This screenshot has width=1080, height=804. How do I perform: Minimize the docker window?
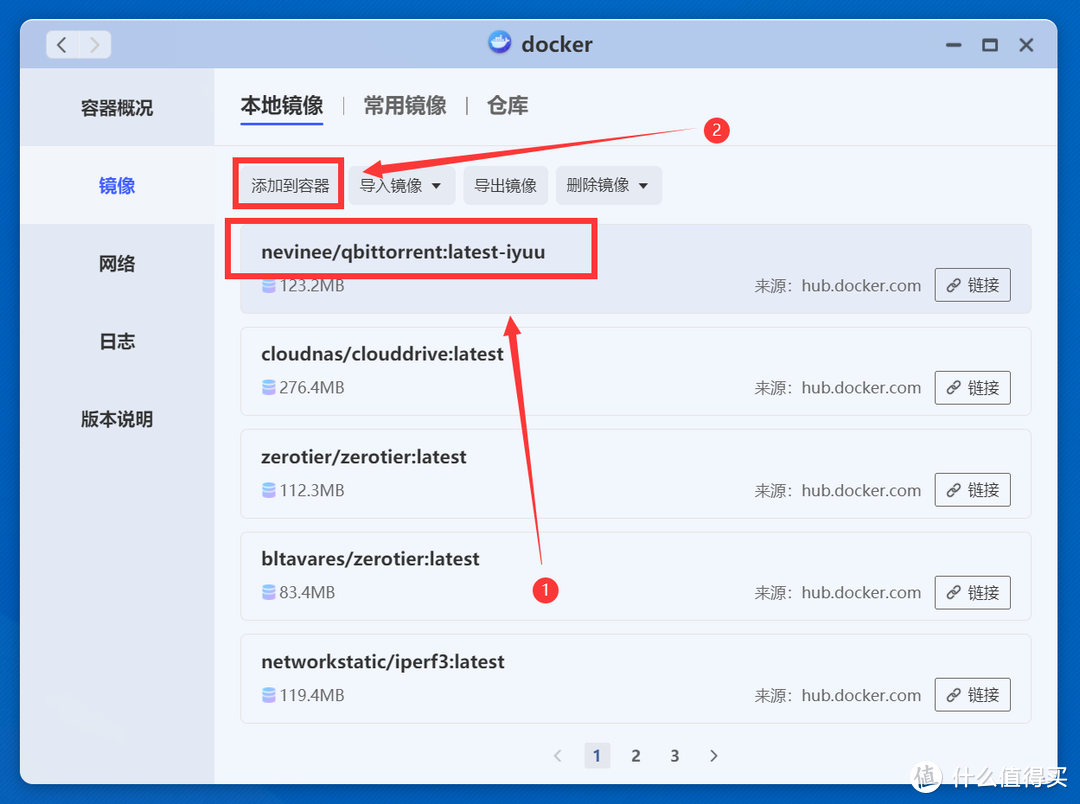[x=953, y=45]
